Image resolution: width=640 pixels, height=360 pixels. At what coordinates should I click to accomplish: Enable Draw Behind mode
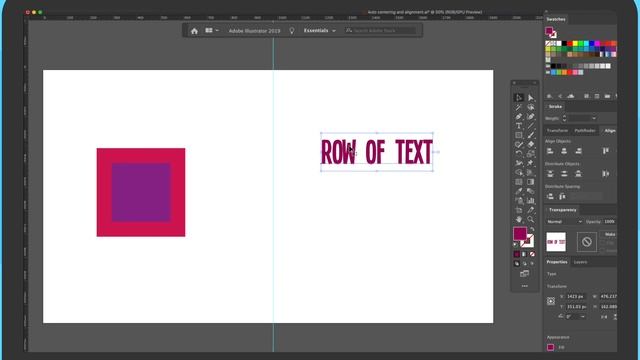524,264
